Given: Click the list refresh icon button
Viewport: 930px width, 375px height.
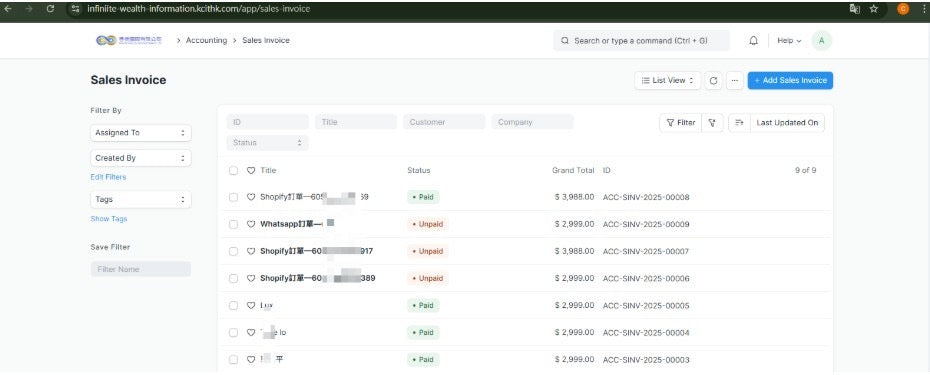Looking at the screenshot, I should 714,81.
